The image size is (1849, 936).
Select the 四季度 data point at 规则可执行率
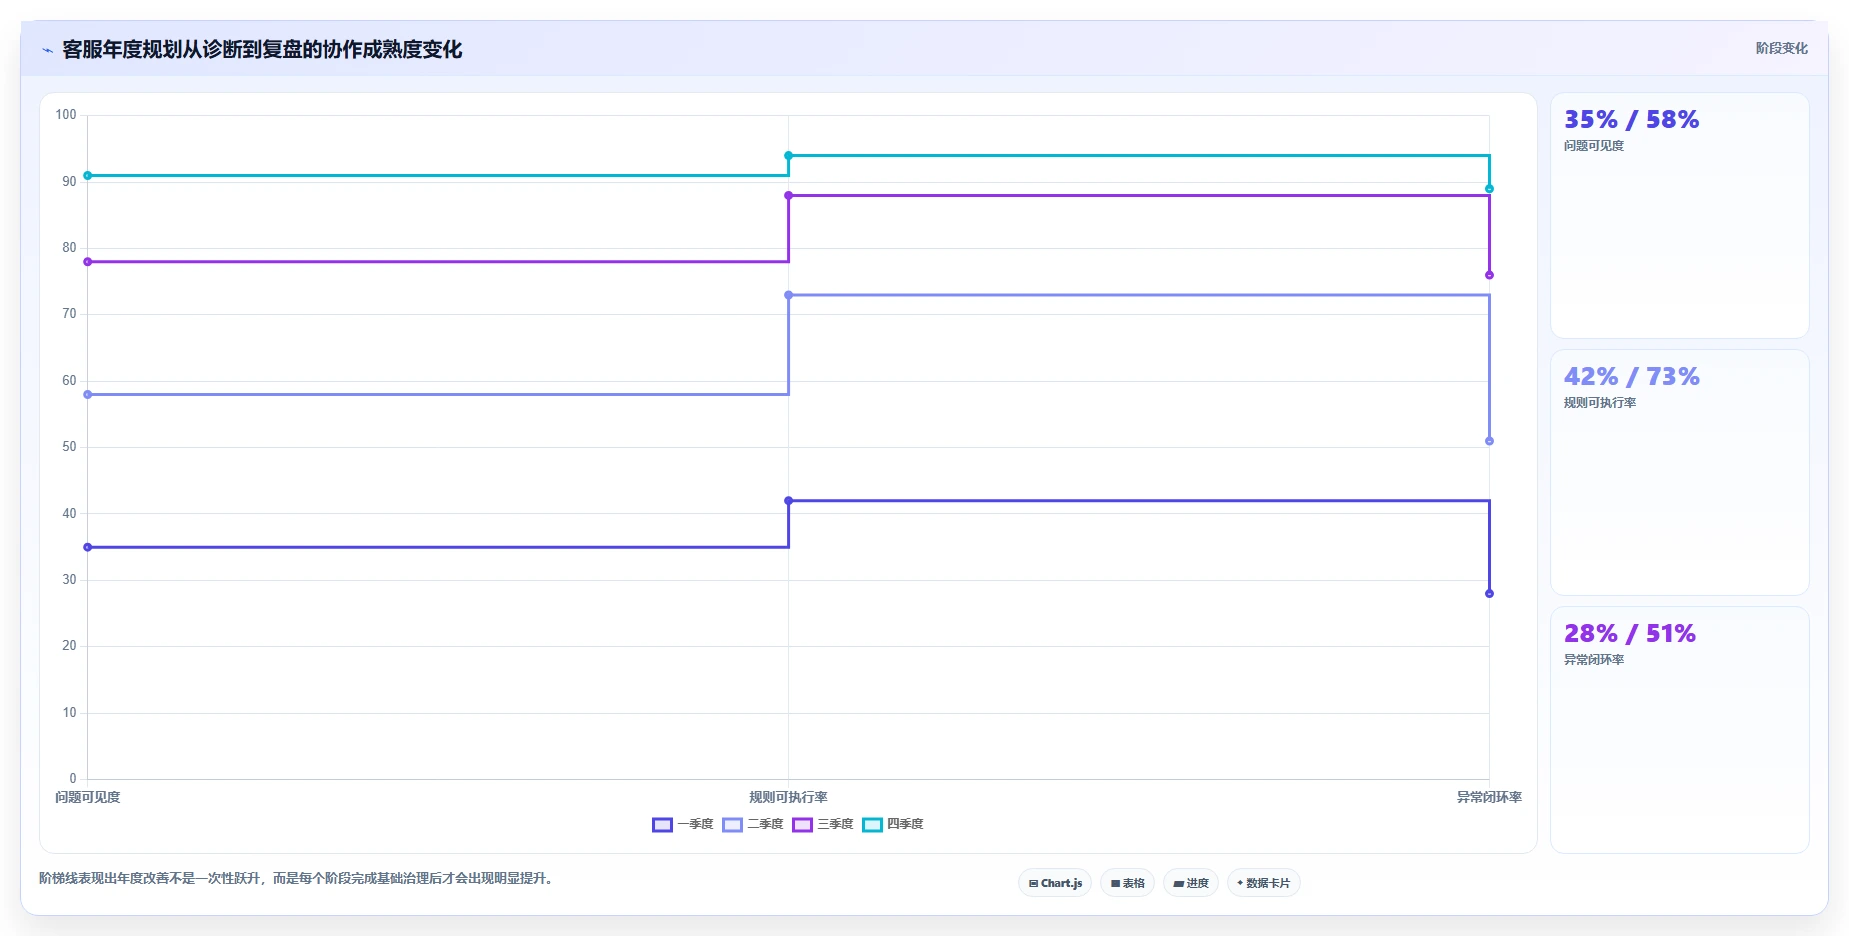tap(788, 156)
